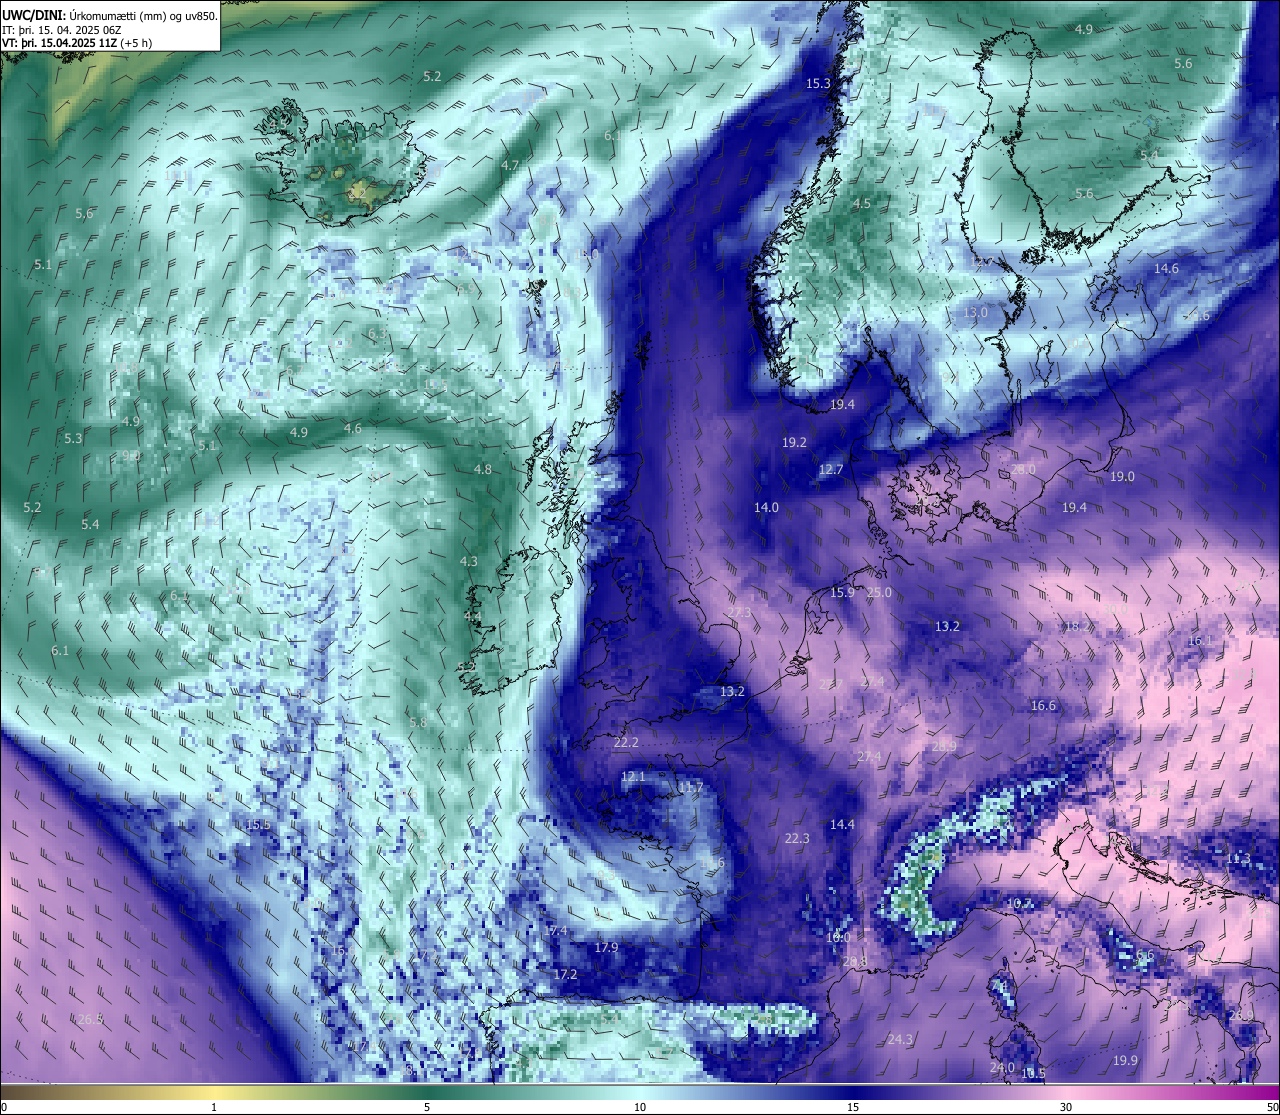Click the 19.9 value label

[x=1125, y=1061]
